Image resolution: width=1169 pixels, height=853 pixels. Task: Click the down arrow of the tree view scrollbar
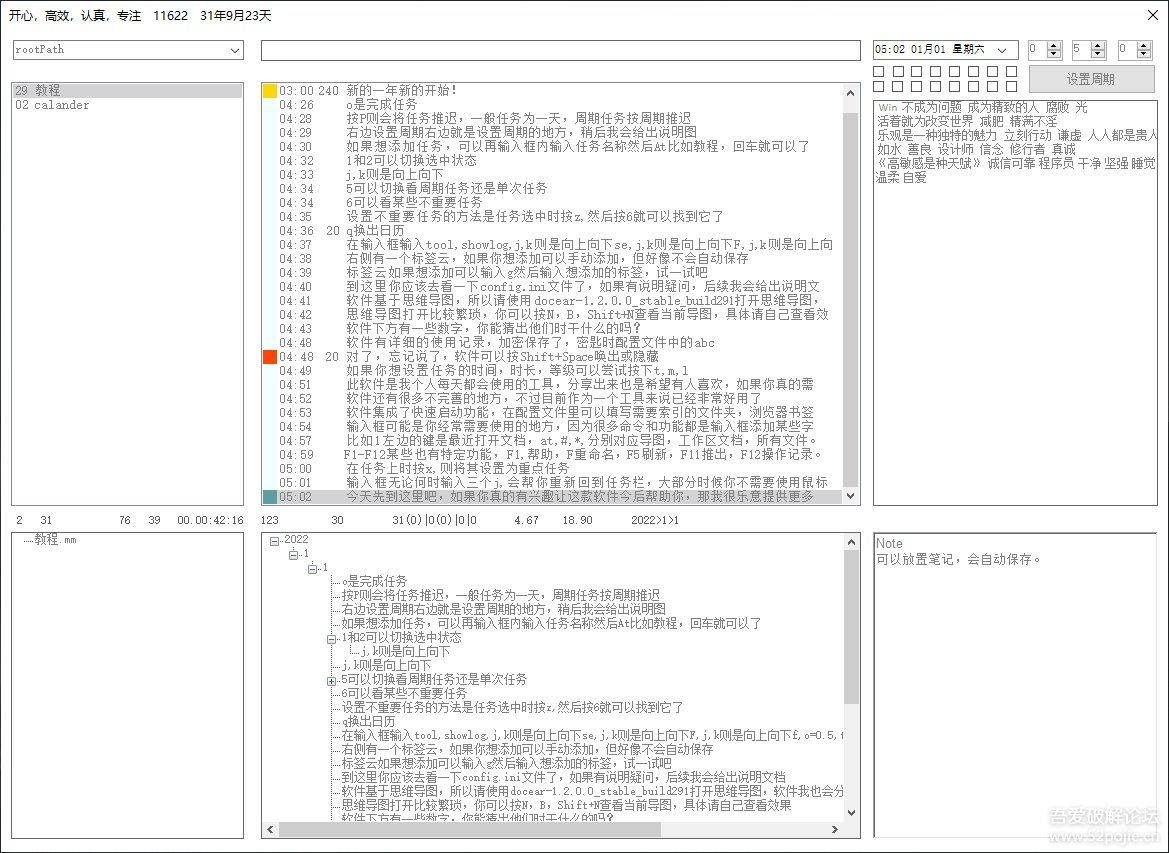(x=851, y=811)
